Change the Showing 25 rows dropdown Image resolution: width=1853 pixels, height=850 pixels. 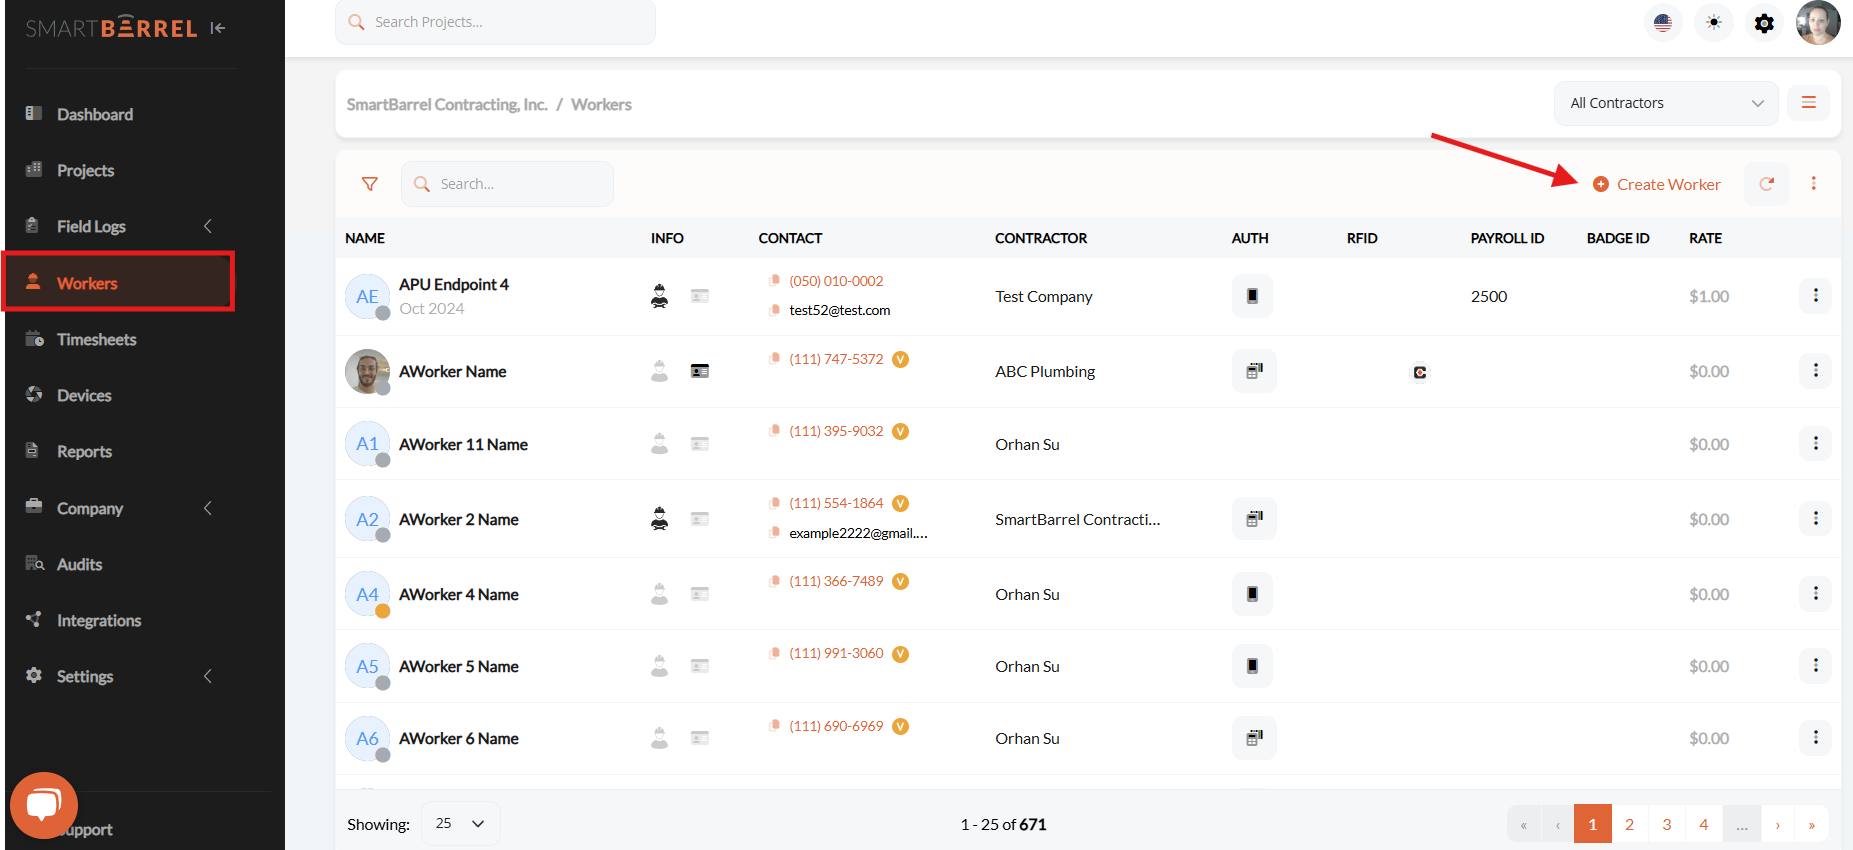coord(461,824)
